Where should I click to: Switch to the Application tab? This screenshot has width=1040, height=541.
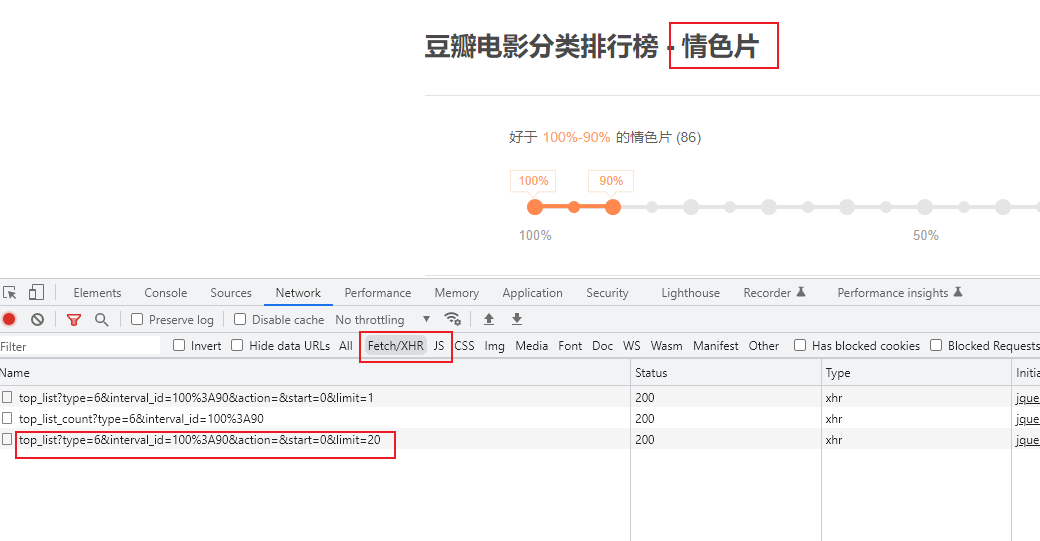click(532, 292)
